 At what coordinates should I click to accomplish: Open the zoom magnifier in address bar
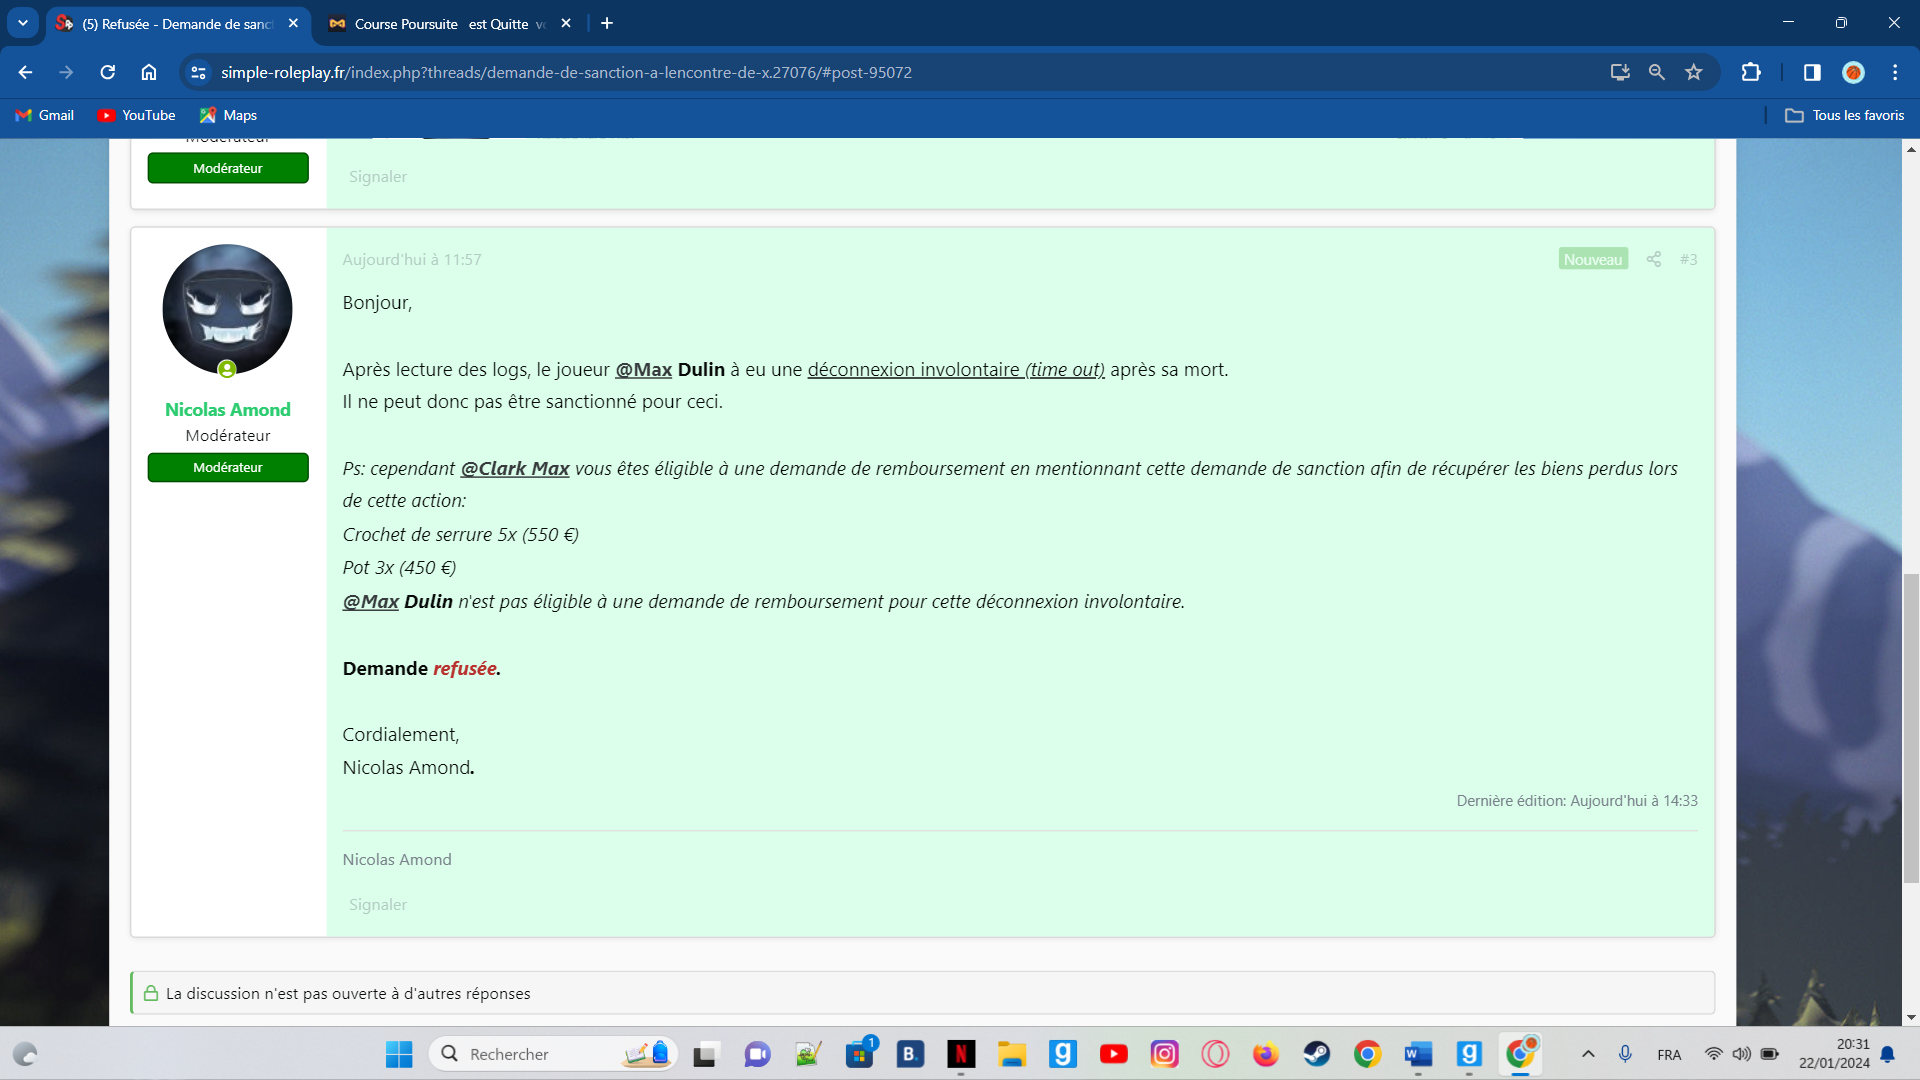[1657, 72]
